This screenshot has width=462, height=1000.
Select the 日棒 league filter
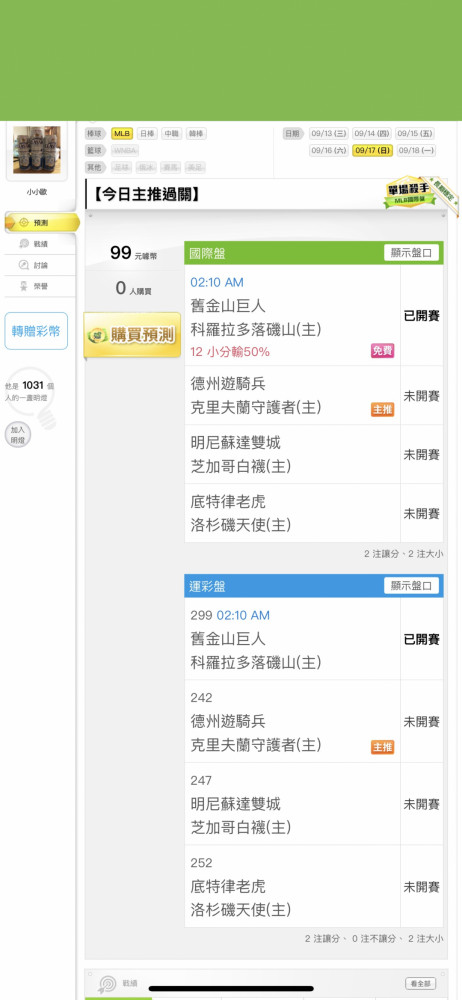[147, 134]
